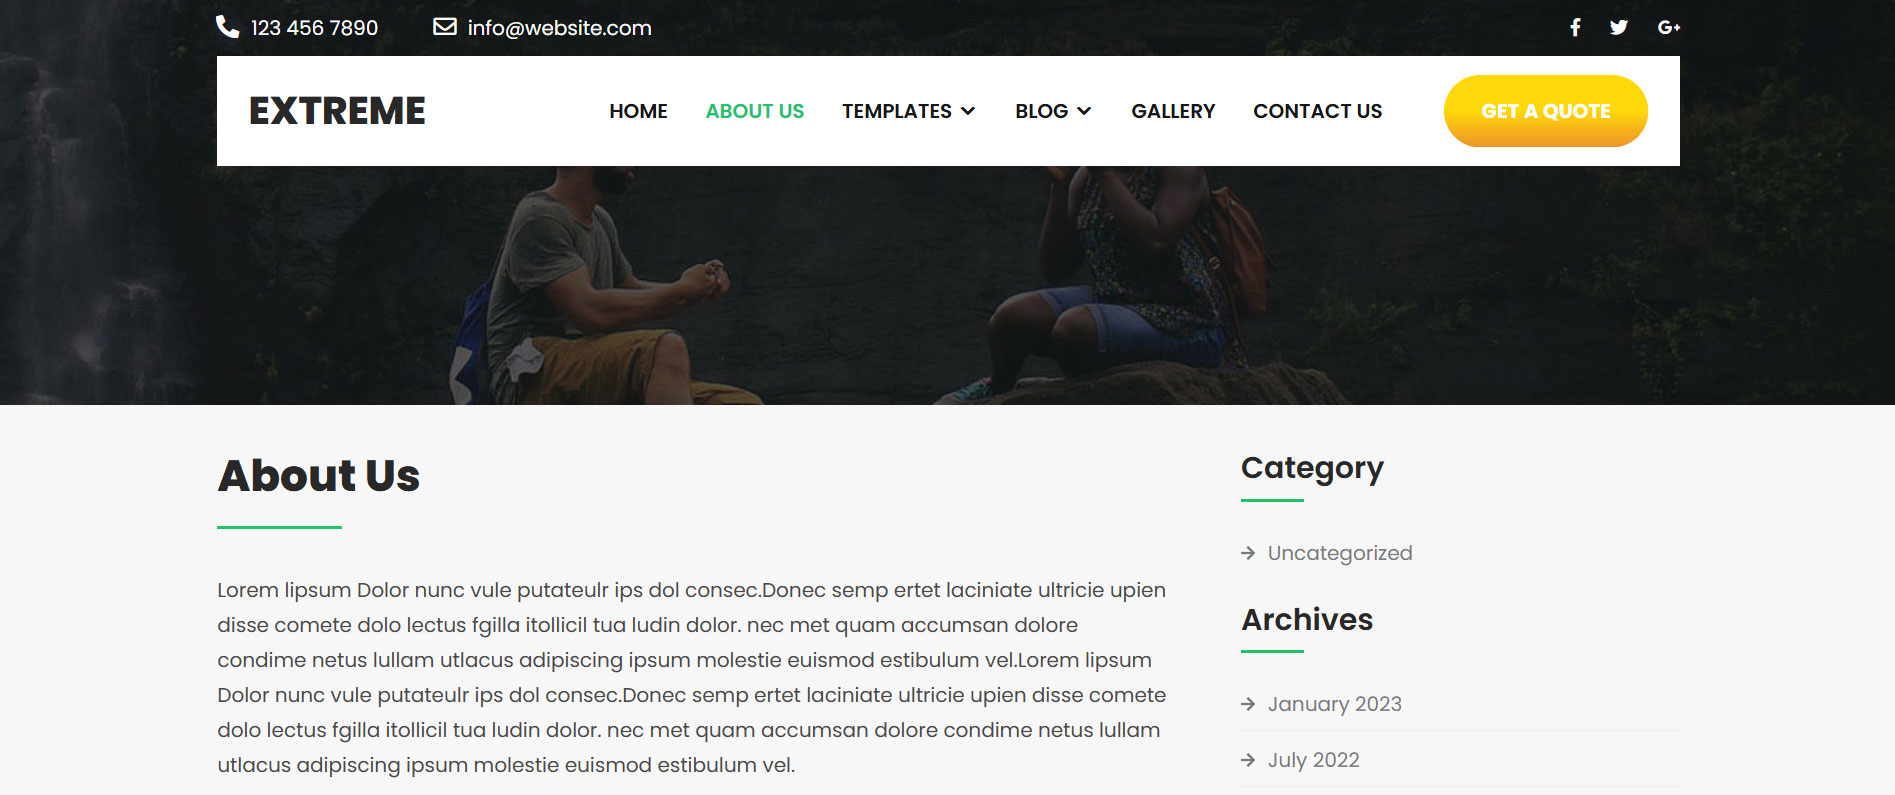The height and width of the screenshot is (795, 1895).
Task: Click arrow icon beside January 2023
Action: point(1248,704)
